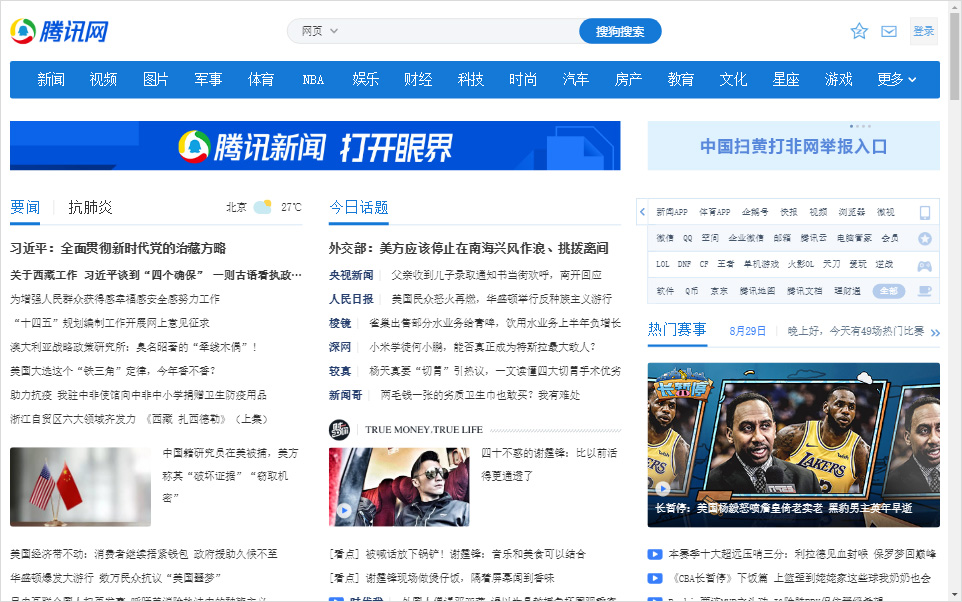This screenshot has height=602, width=962.
Task: Click the 搜狗搜索 search button
Action: click(x=620, y=31)
